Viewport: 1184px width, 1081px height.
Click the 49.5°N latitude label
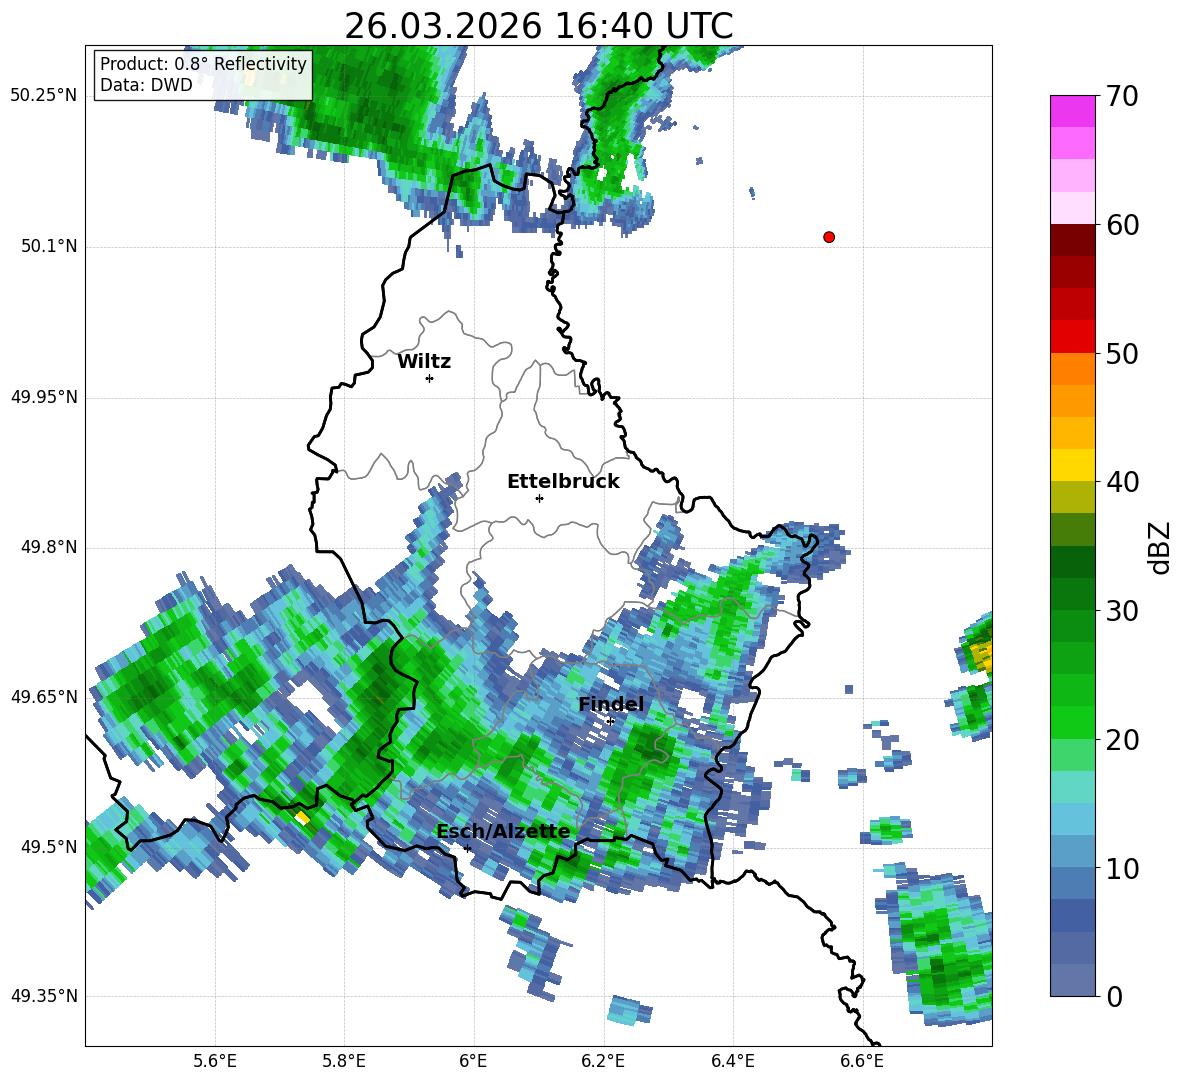(x=49, y=847)
